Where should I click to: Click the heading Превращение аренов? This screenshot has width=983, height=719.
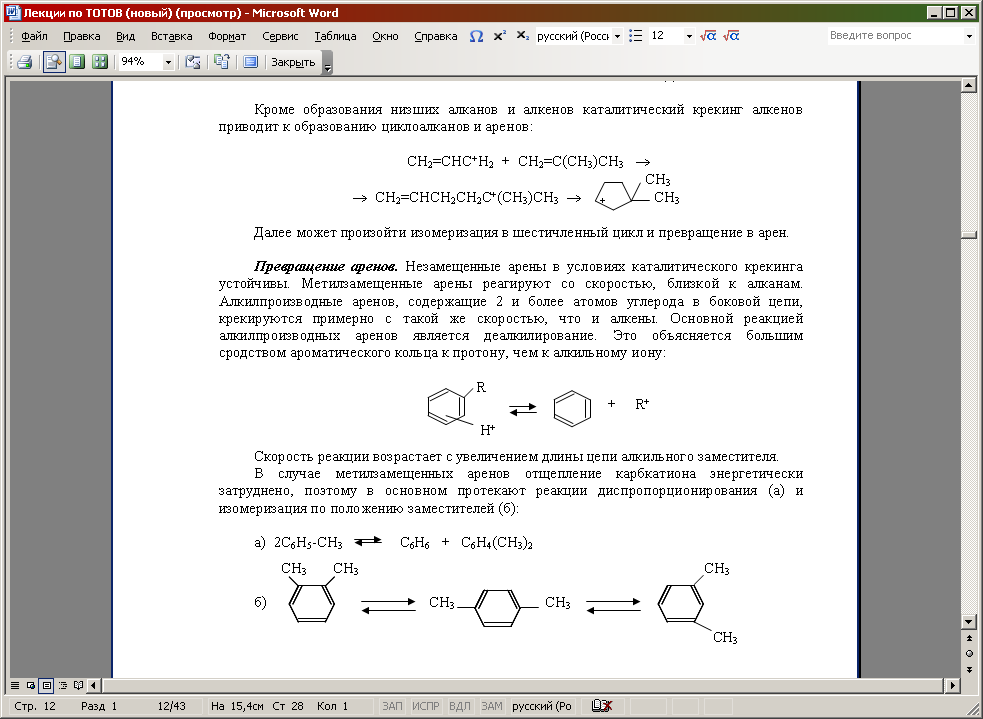325,266
